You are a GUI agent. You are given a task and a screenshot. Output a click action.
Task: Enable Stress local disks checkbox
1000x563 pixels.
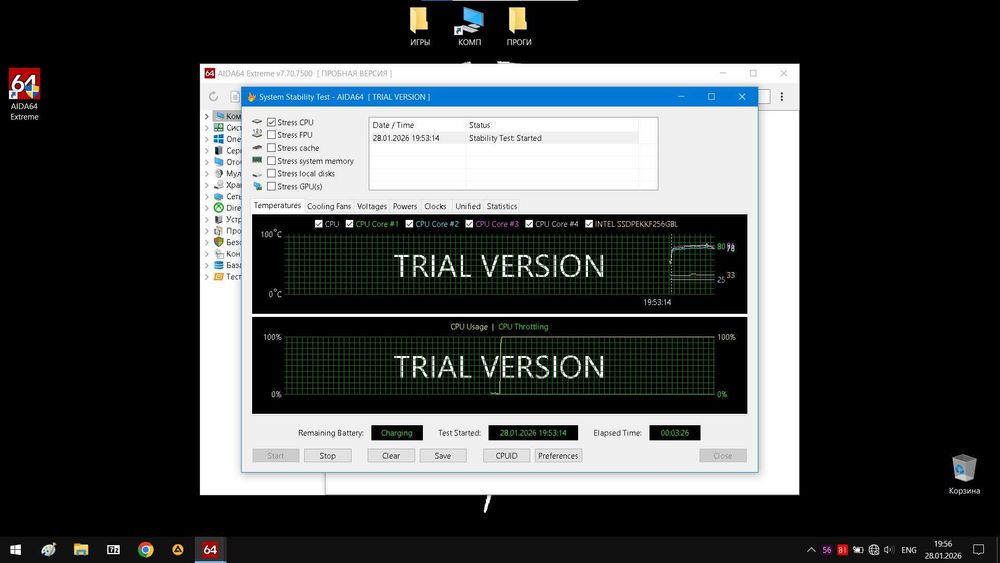272,173
